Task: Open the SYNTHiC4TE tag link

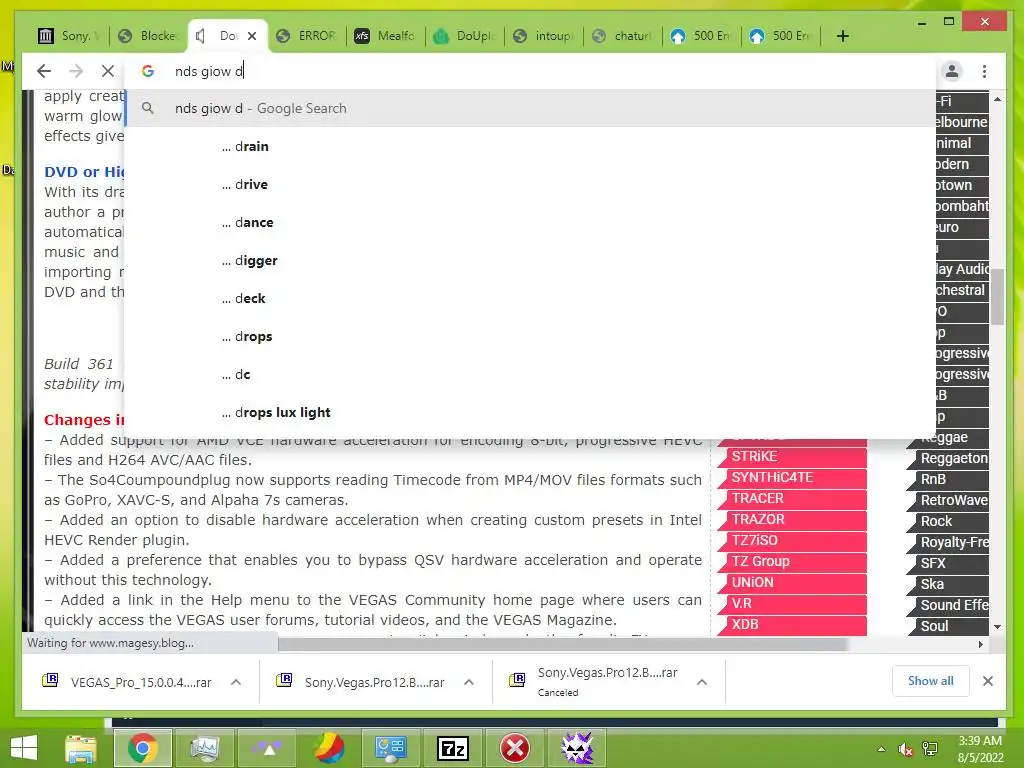Action: 792,477
